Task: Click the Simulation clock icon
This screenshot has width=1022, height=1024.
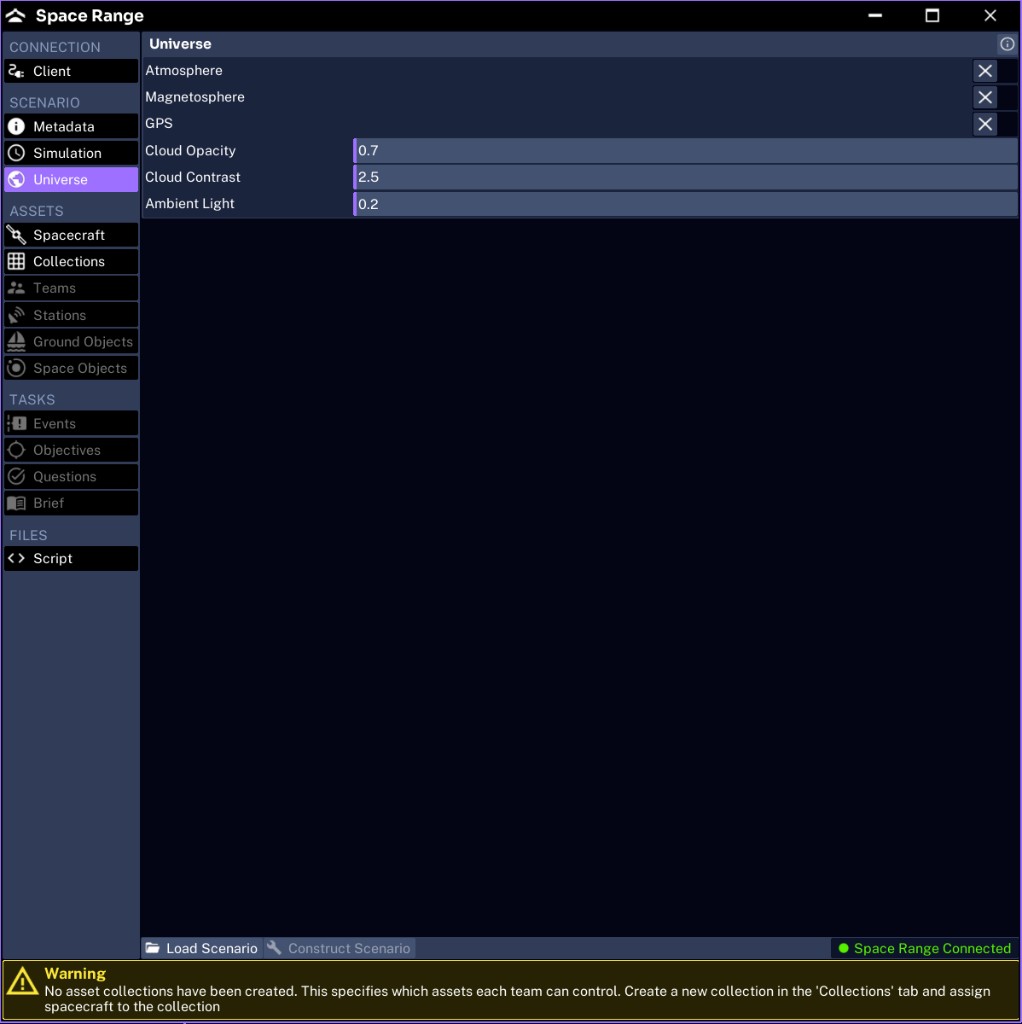Action: coord(16,153)
